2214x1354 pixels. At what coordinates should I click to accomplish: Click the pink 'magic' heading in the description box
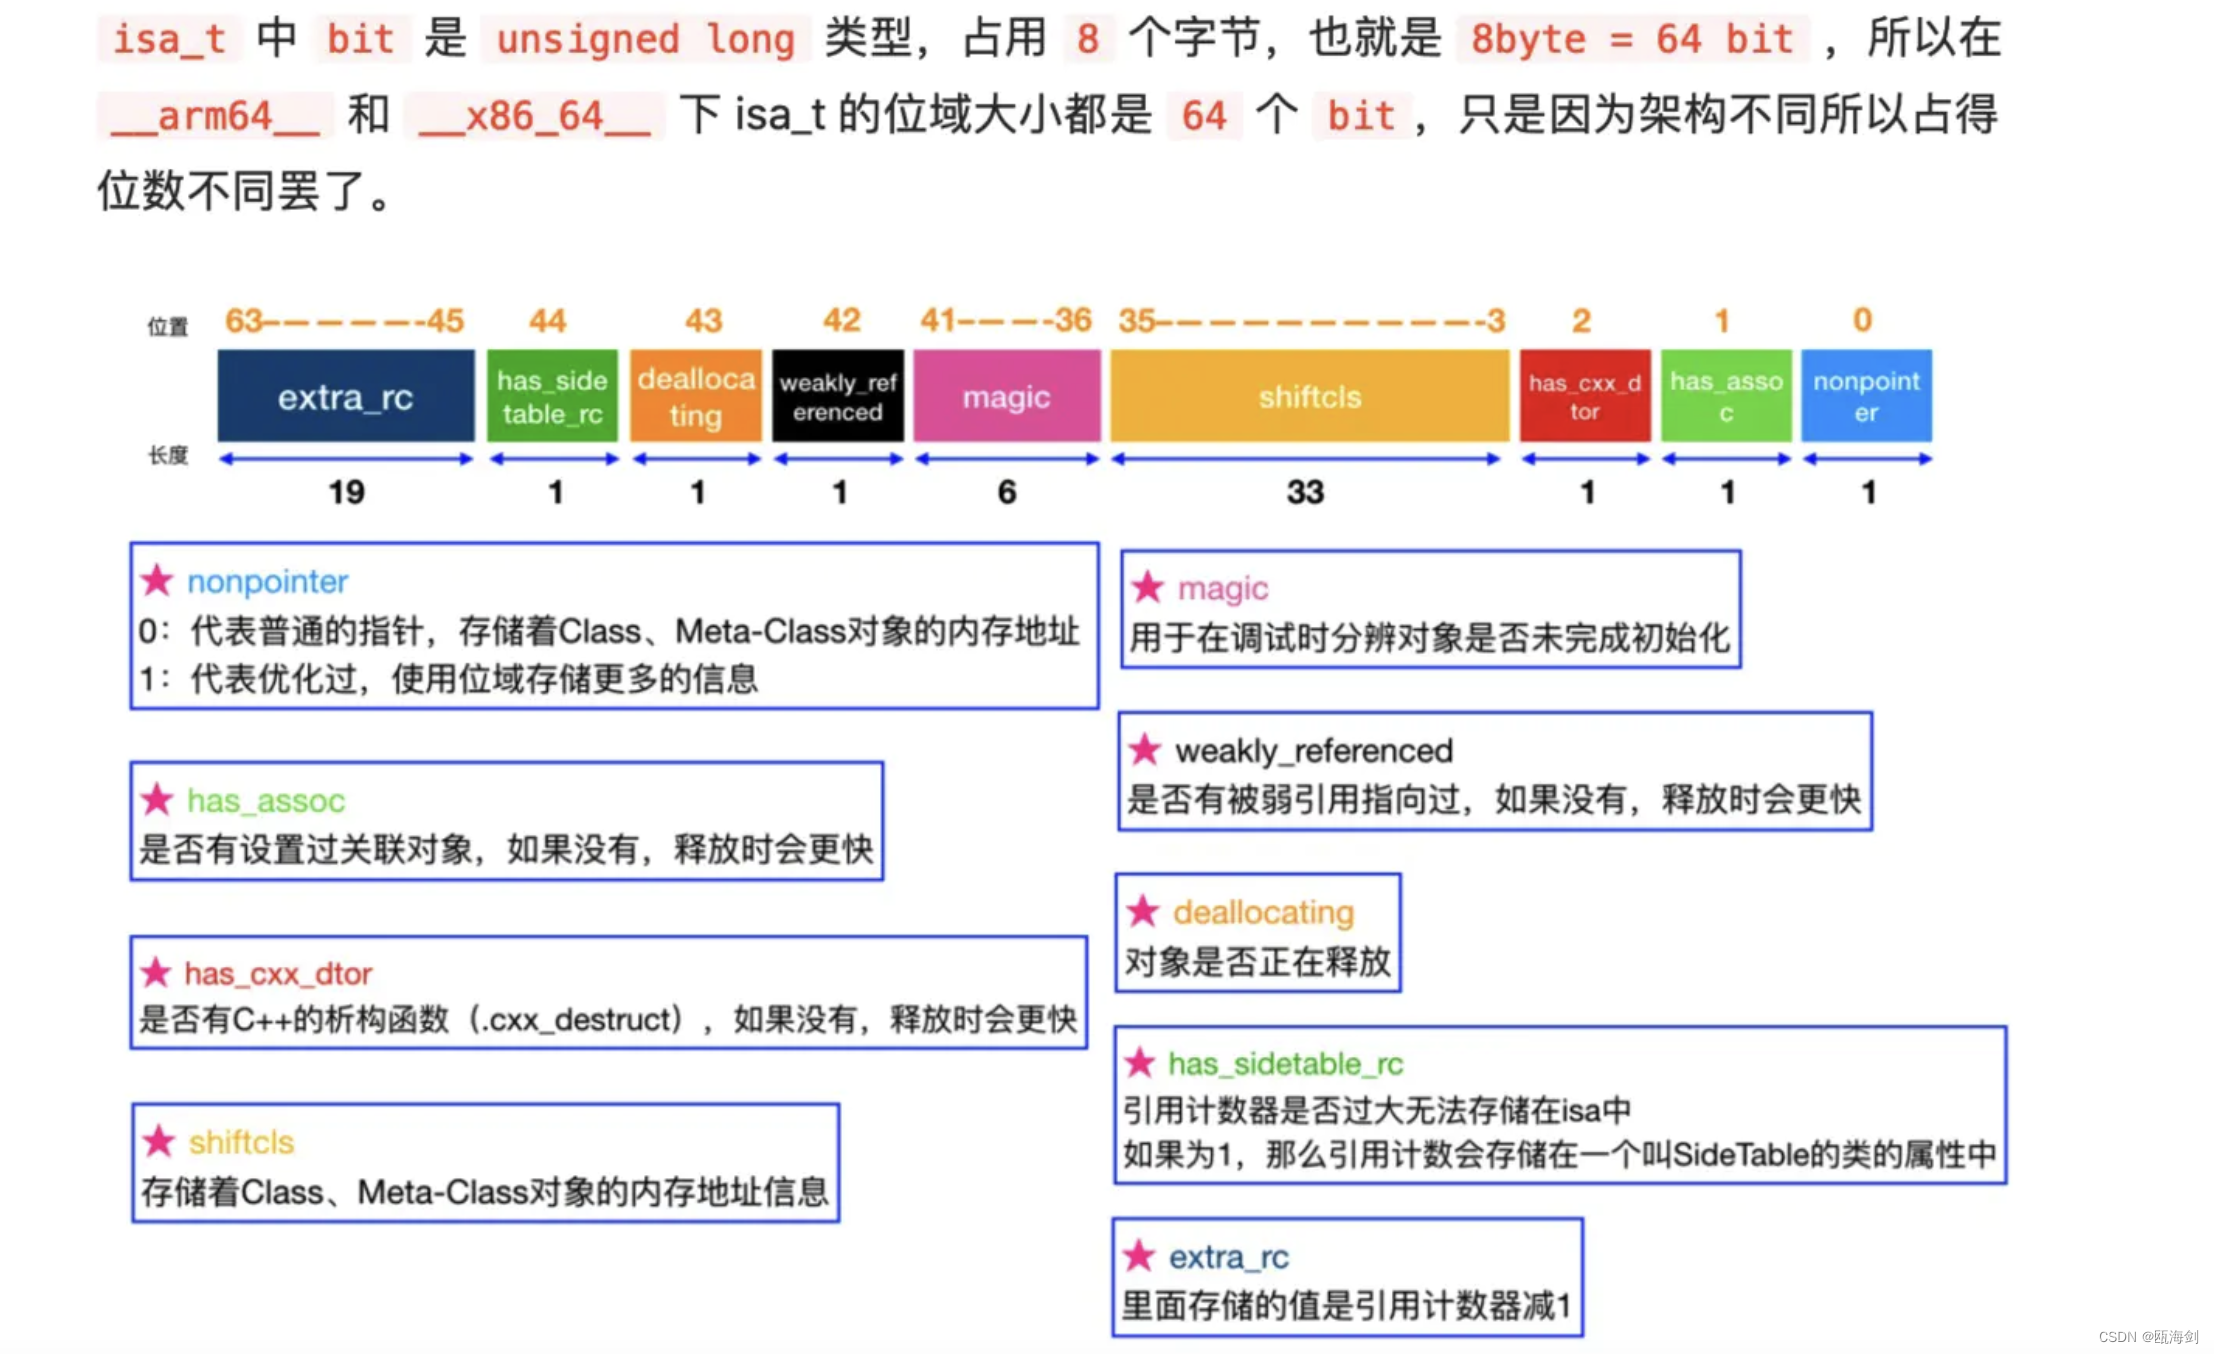(x=1223, y=588)
